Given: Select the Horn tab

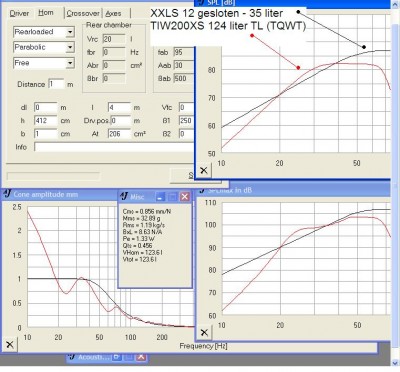Looking at the screenshot, I should (46, 13).
